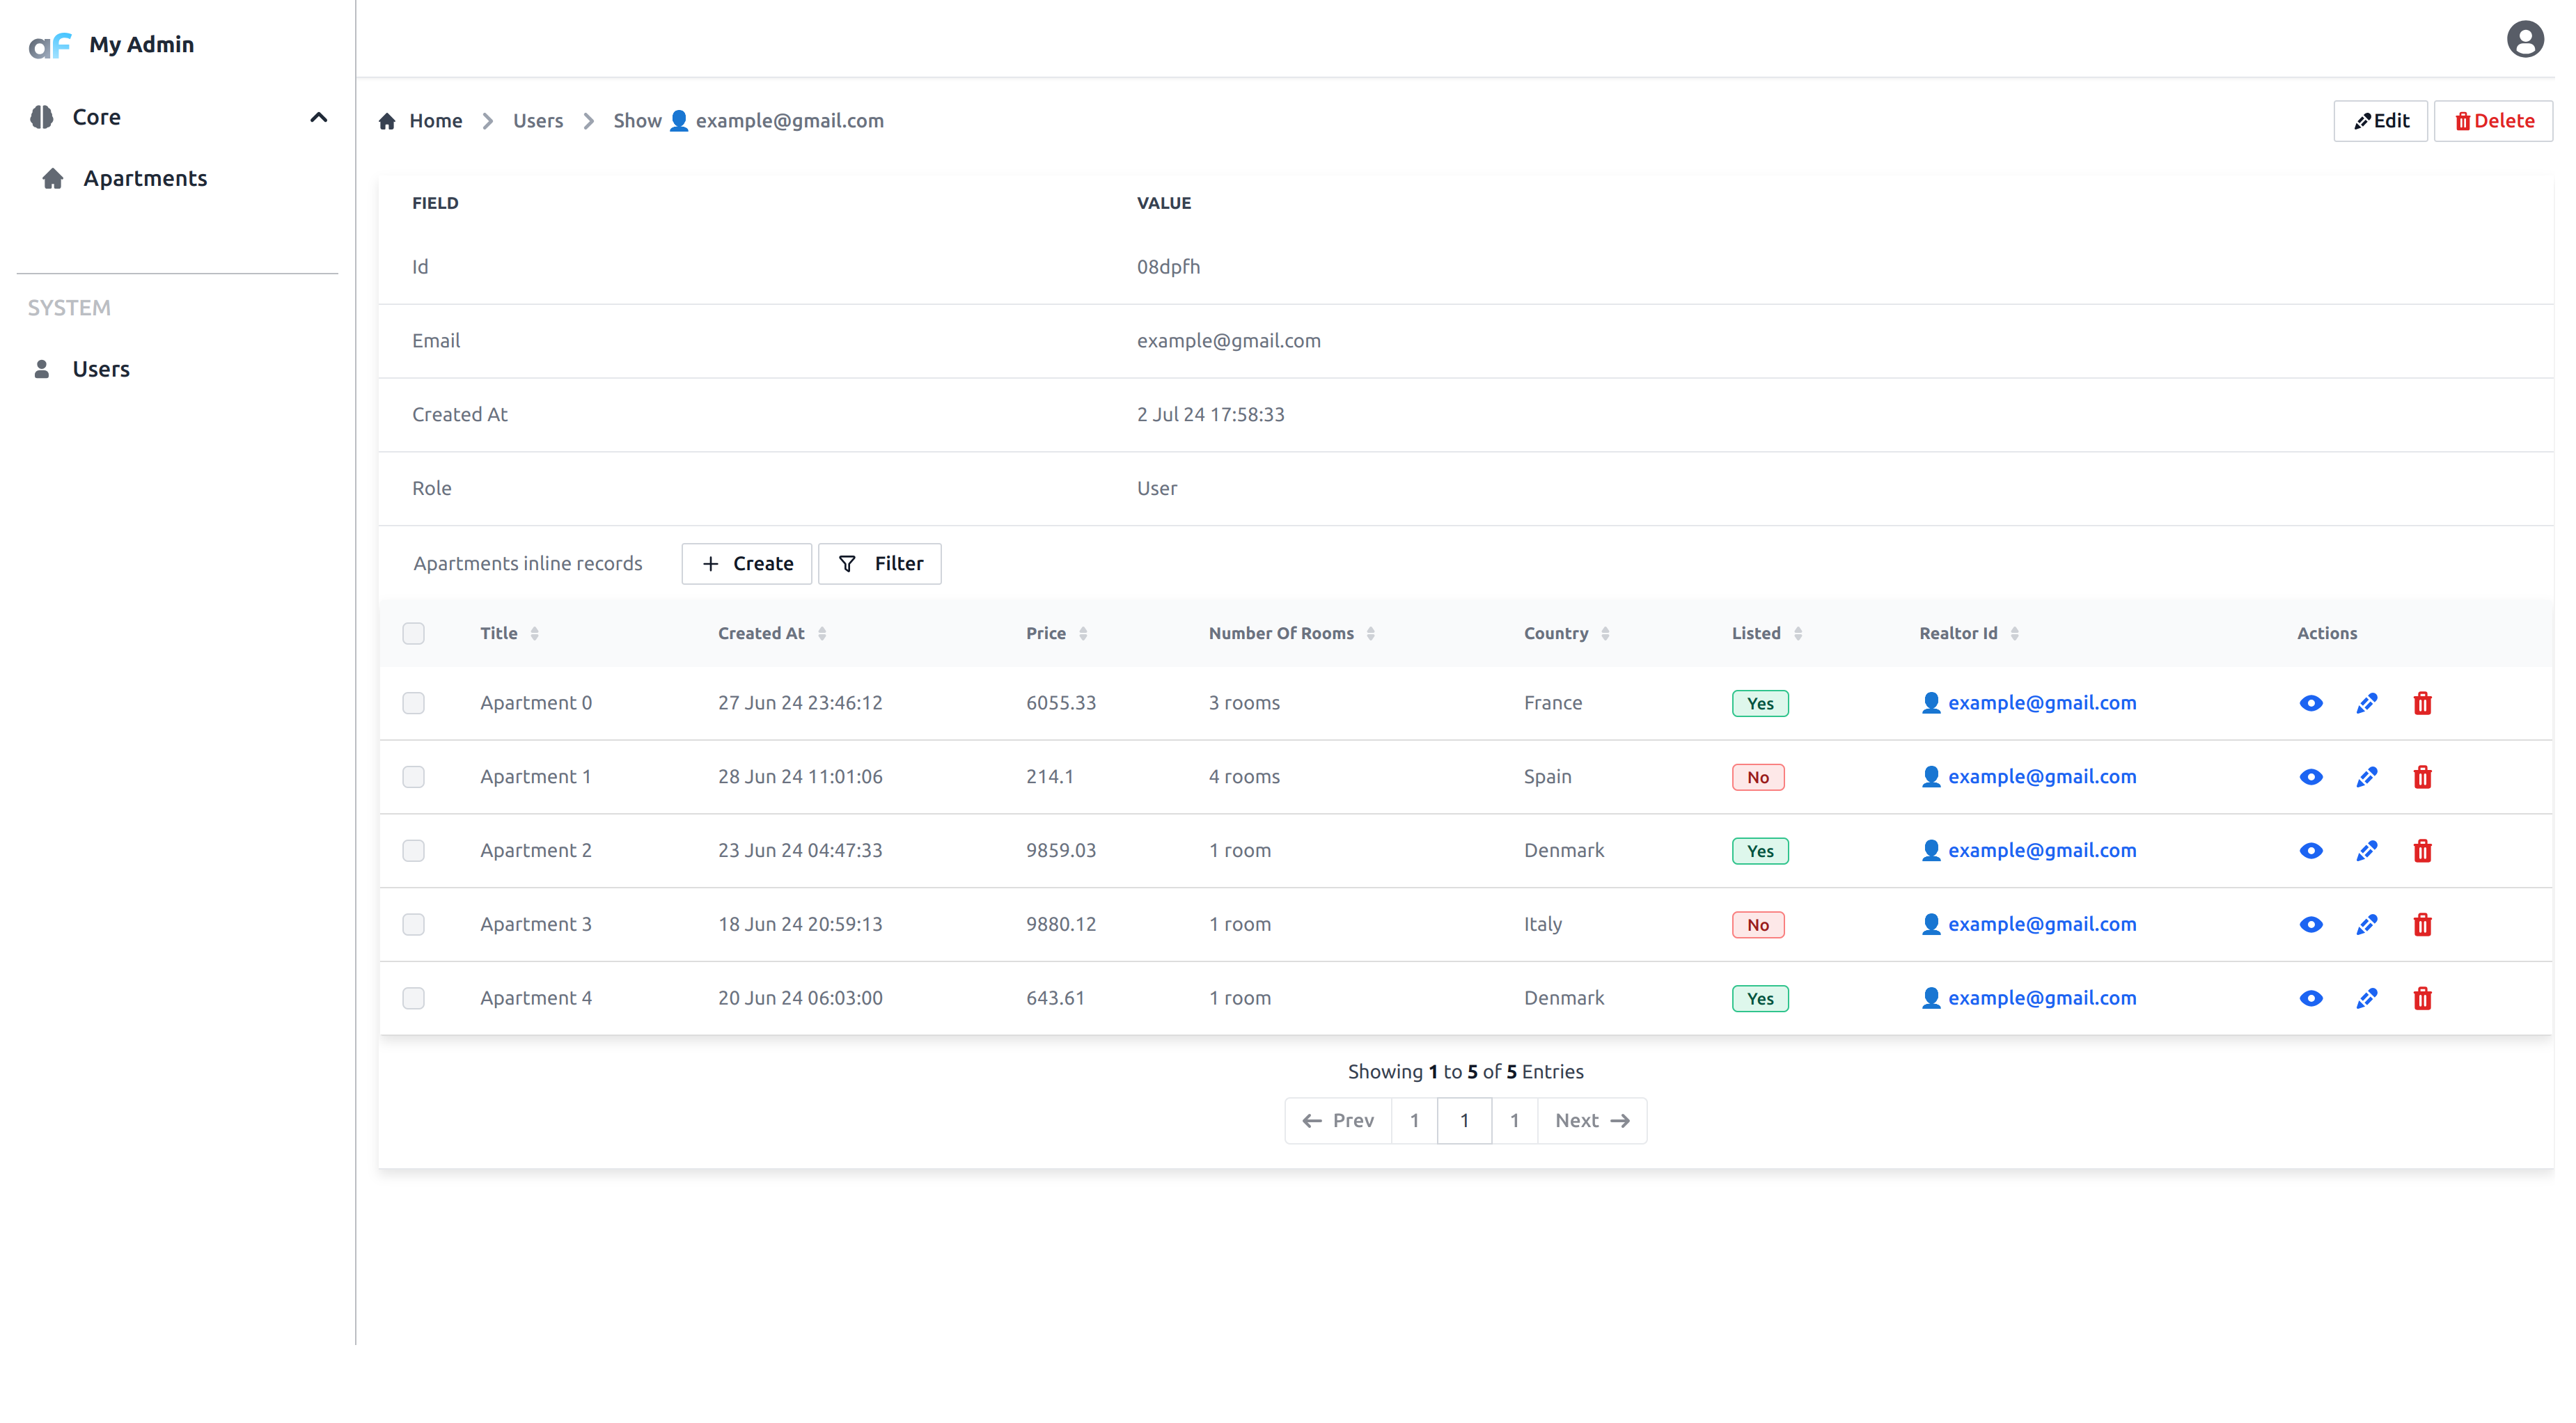
Task: Open Apartments in the sidebar
Action: pyautogui.click(x=145, y=179)
